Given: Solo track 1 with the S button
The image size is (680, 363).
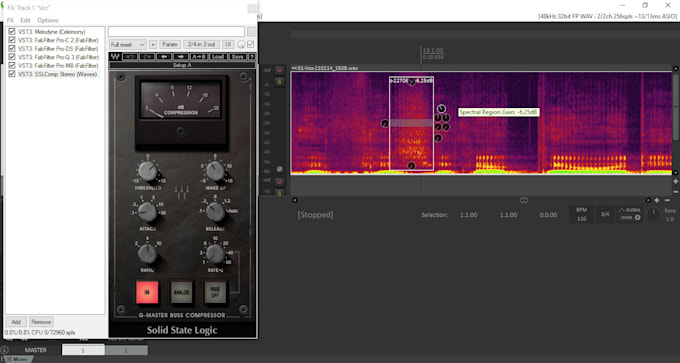Looking at the screenshot, I should click(x=280, y=81).
